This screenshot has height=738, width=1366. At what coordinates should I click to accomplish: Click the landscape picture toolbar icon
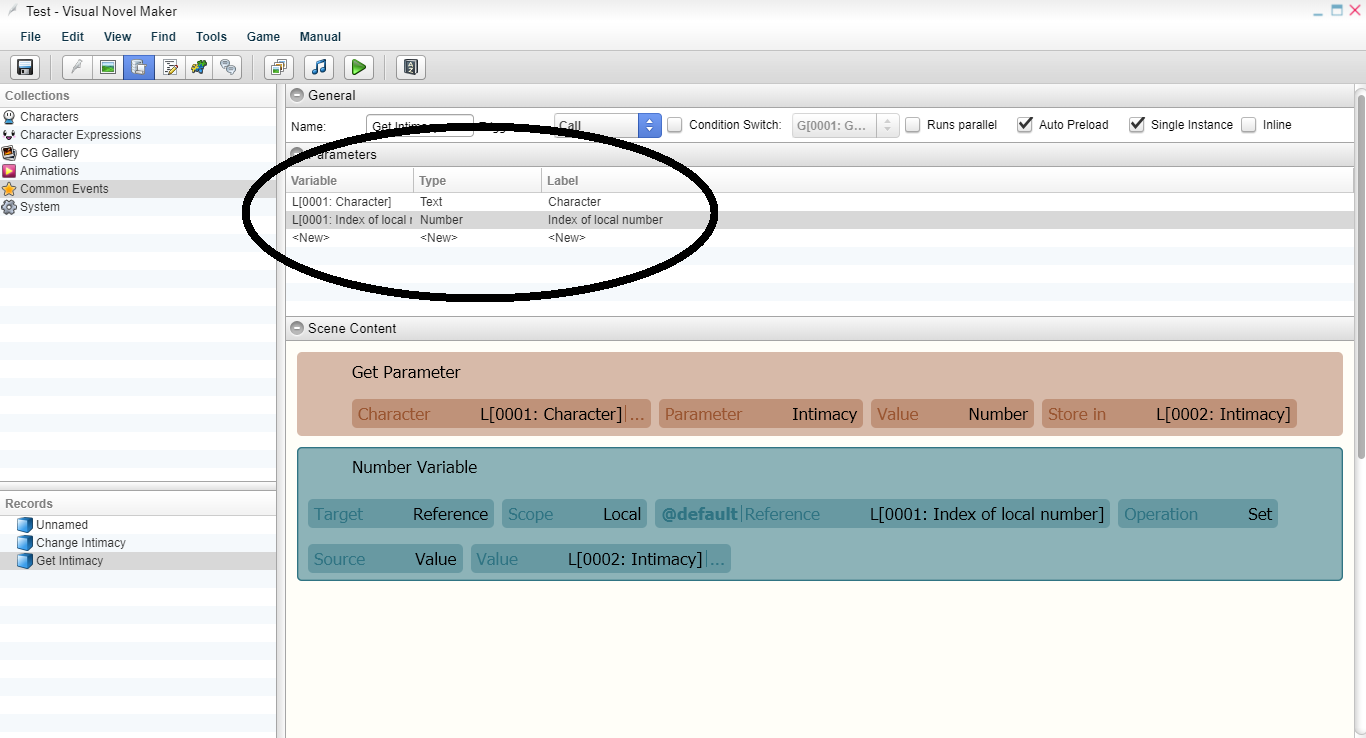(x=108, y=68)
